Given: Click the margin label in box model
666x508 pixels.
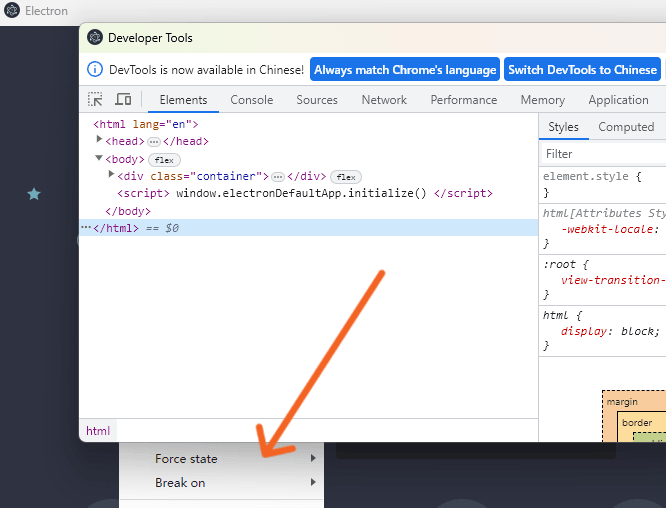Looking at the screenshot, I should pyautogui.click(x=622, y=402).
